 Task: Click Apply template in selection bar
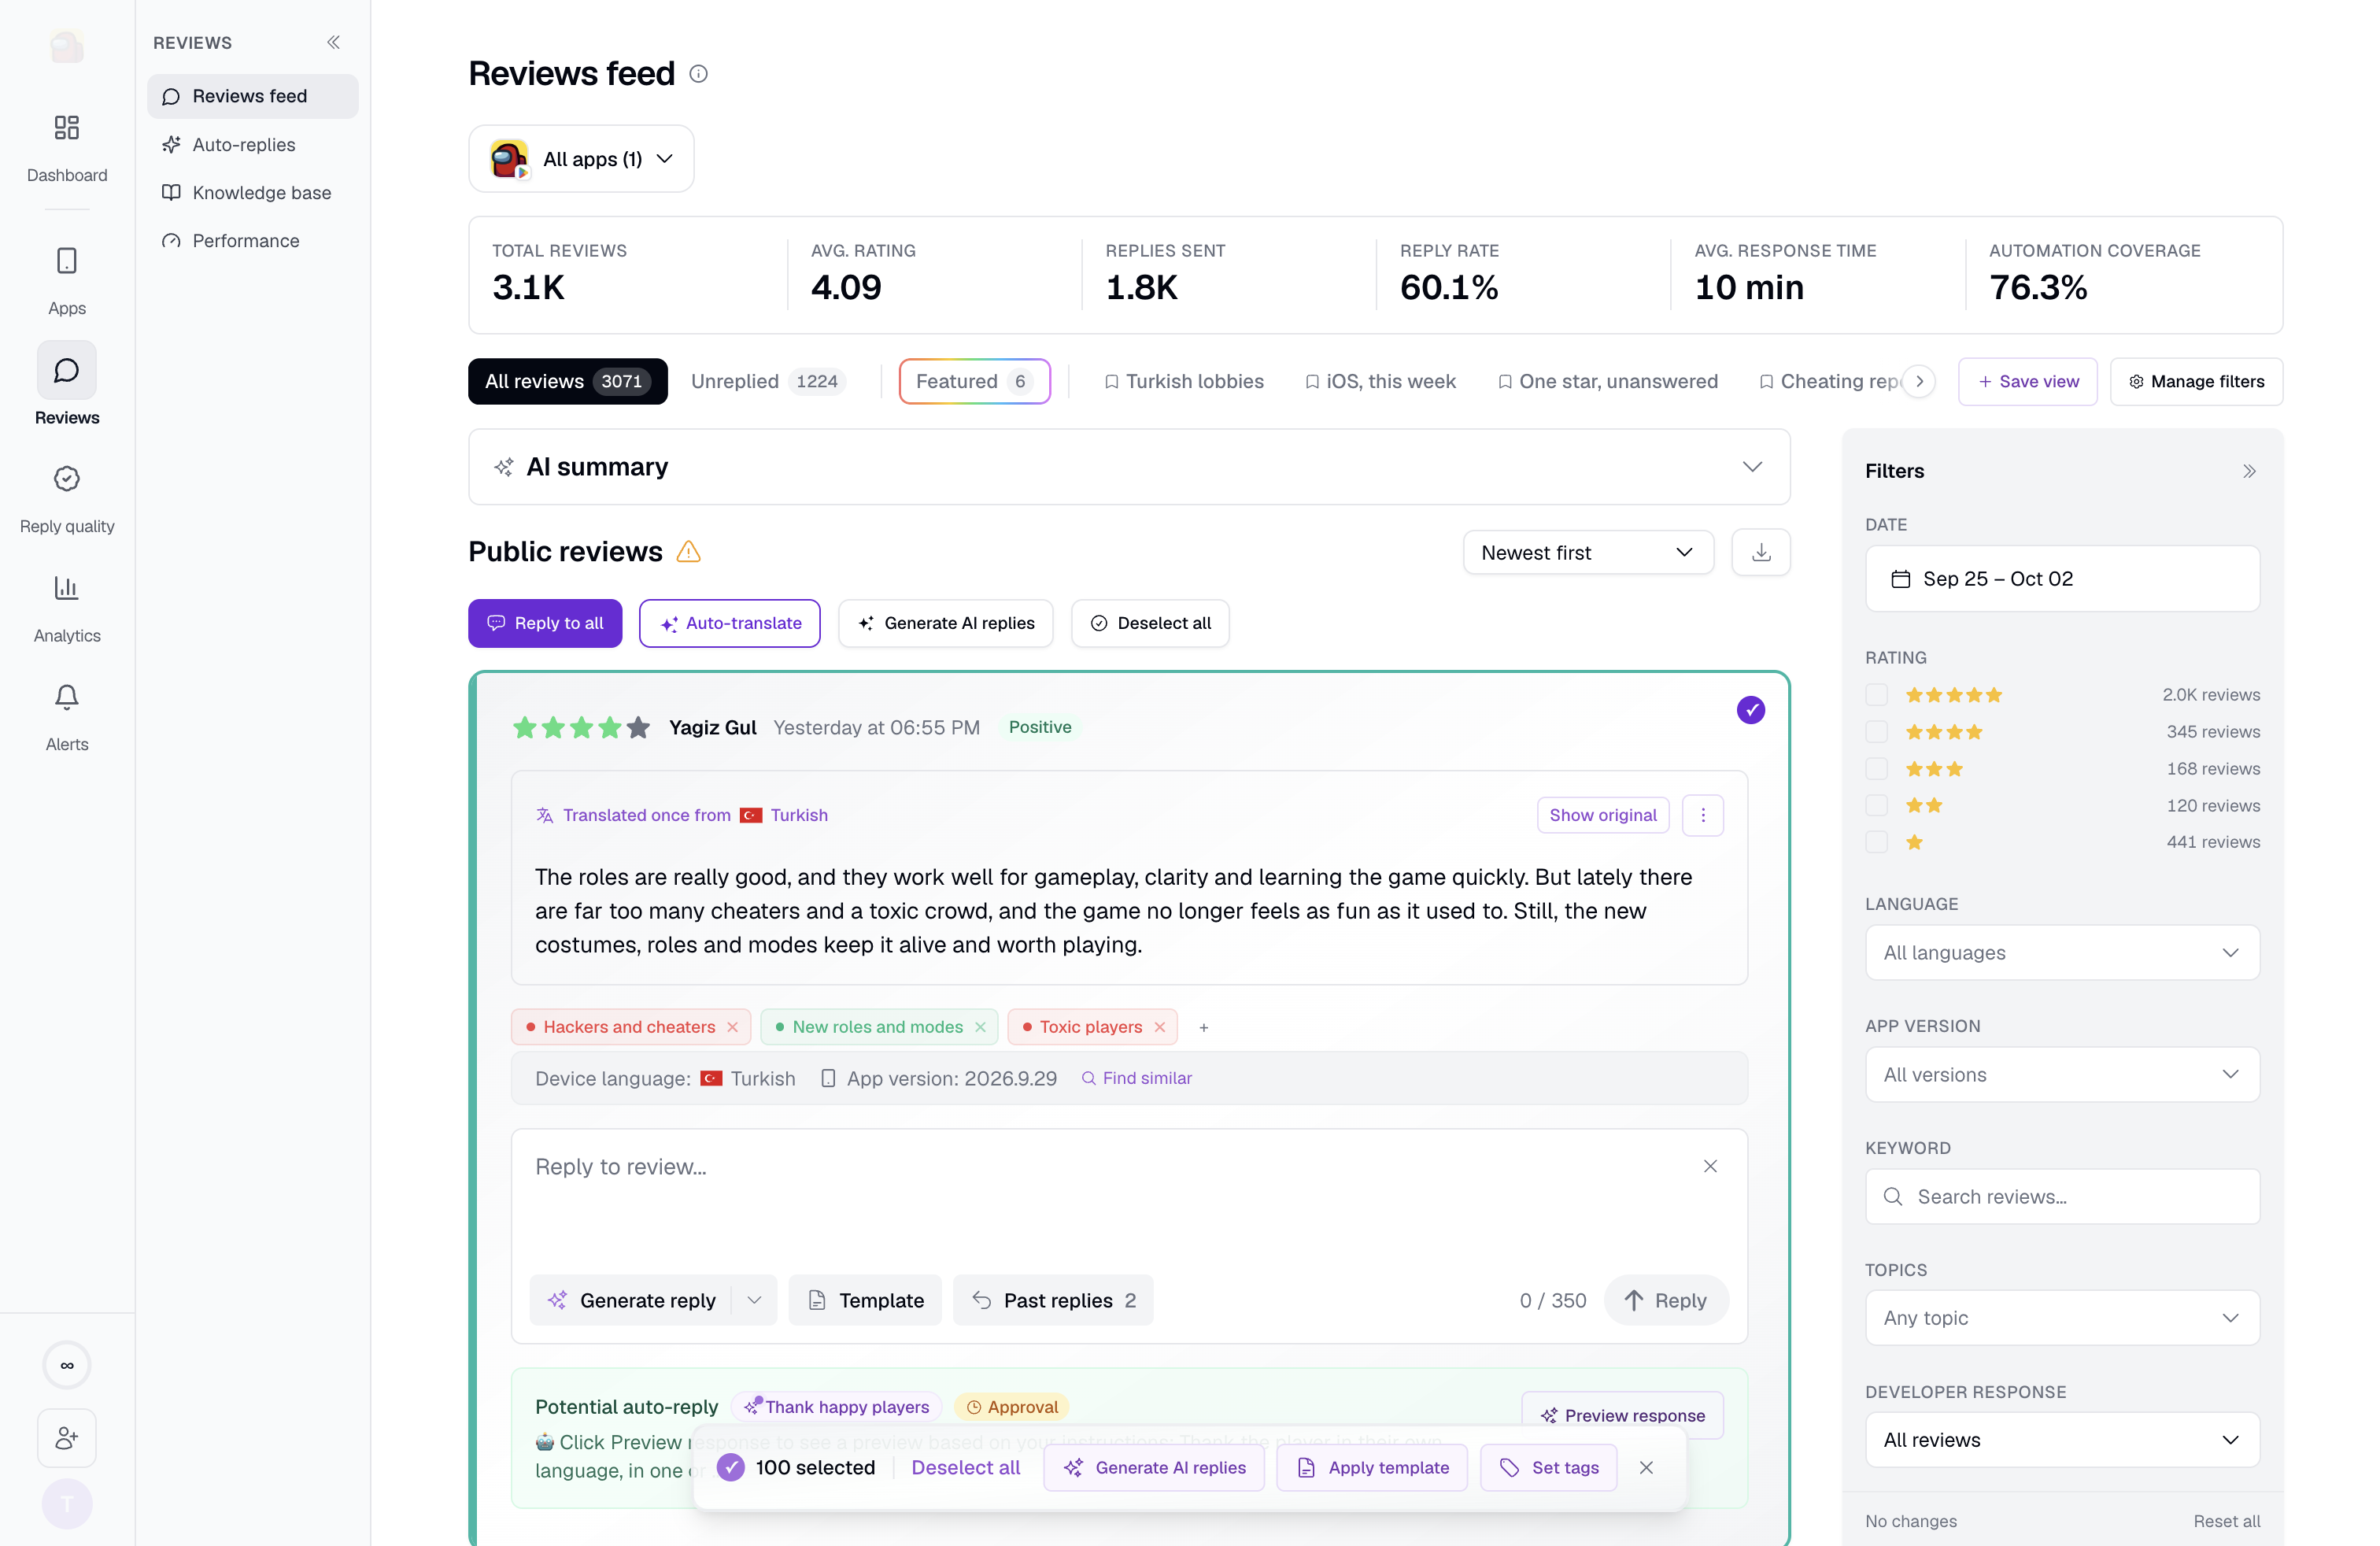[x=1372, y=1467]
